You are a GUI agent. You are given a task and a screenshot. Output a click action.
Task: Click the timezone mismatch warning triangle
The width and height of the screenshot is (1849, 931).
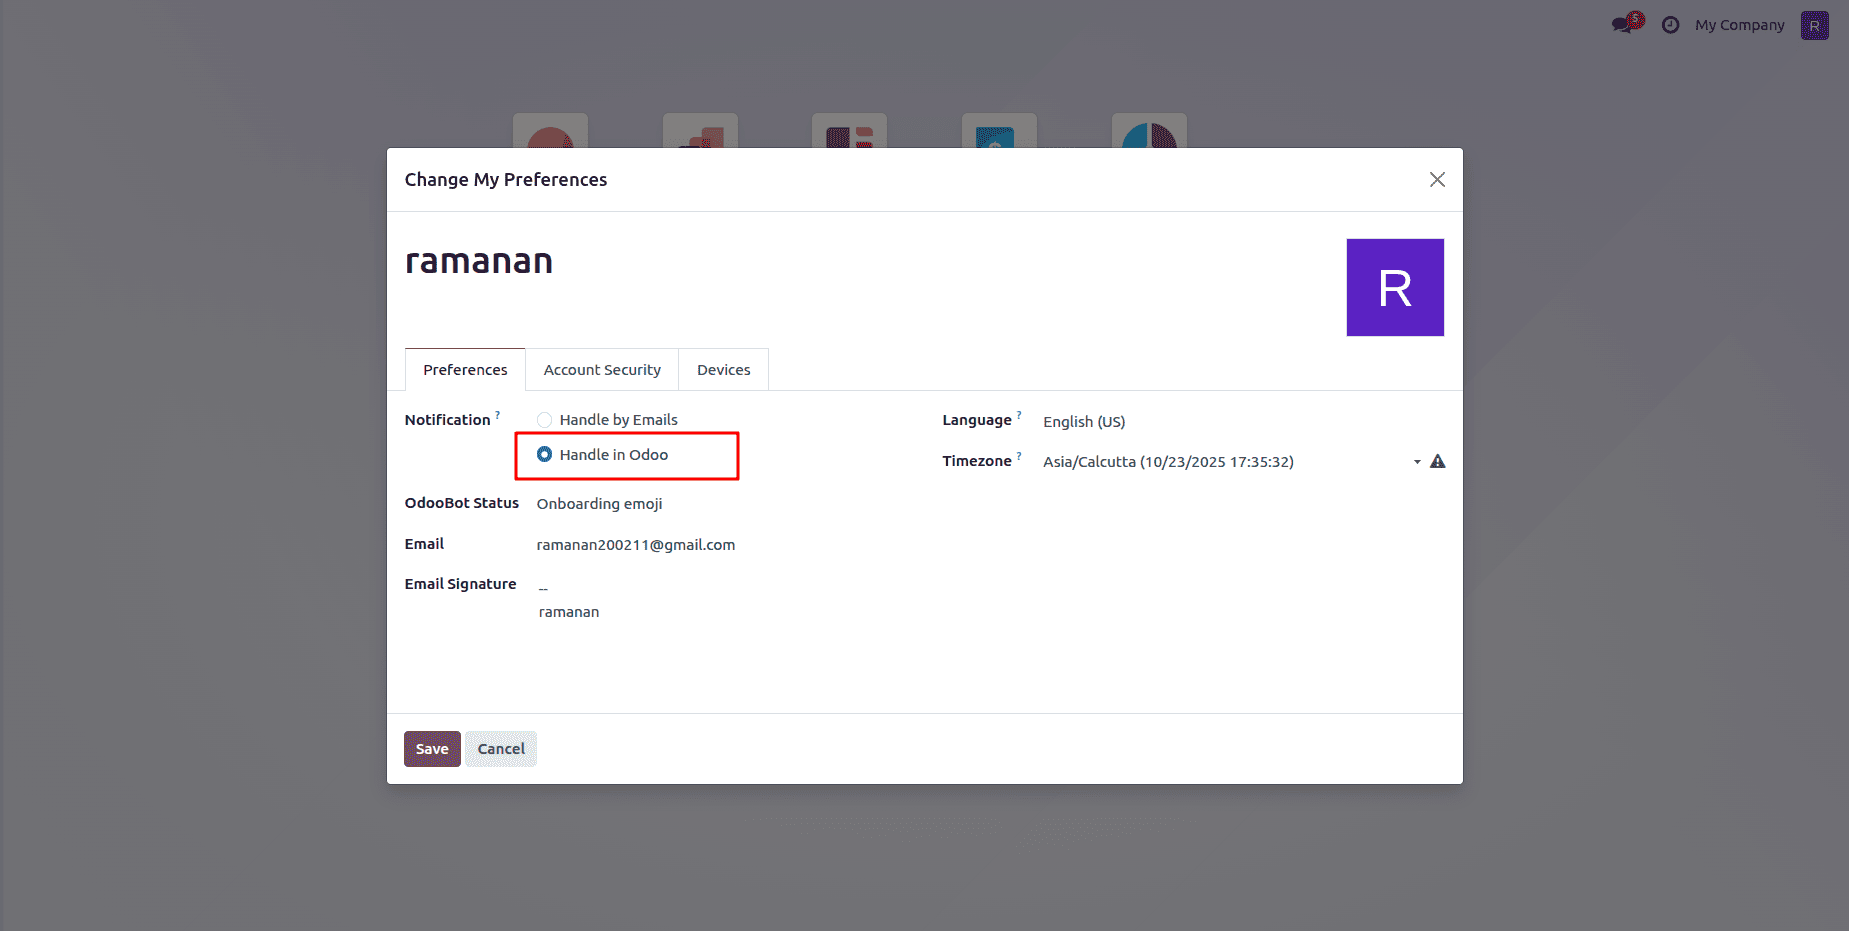1438,461
